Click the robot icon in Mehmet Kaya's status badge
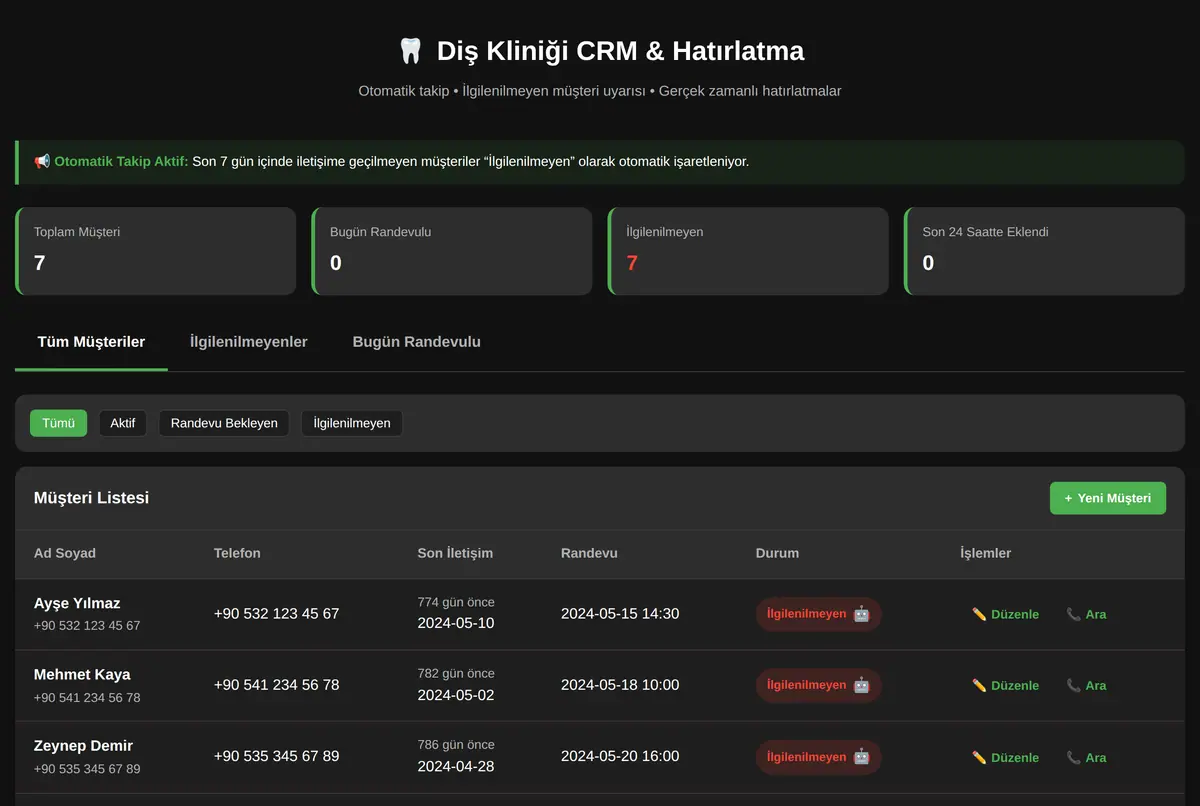The image size is (1200, 806). [862, 685]
